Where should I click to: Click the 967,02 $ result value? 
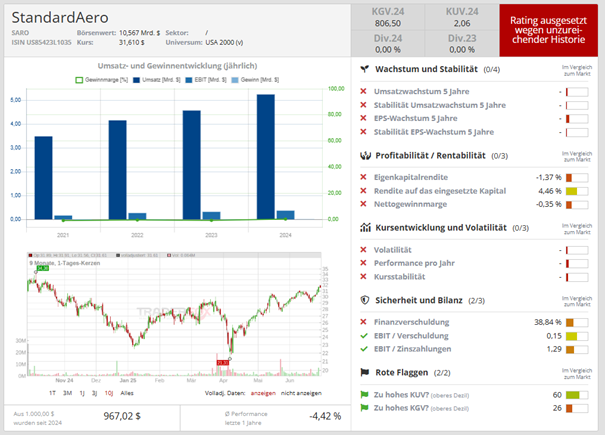(x=122, y=416)
